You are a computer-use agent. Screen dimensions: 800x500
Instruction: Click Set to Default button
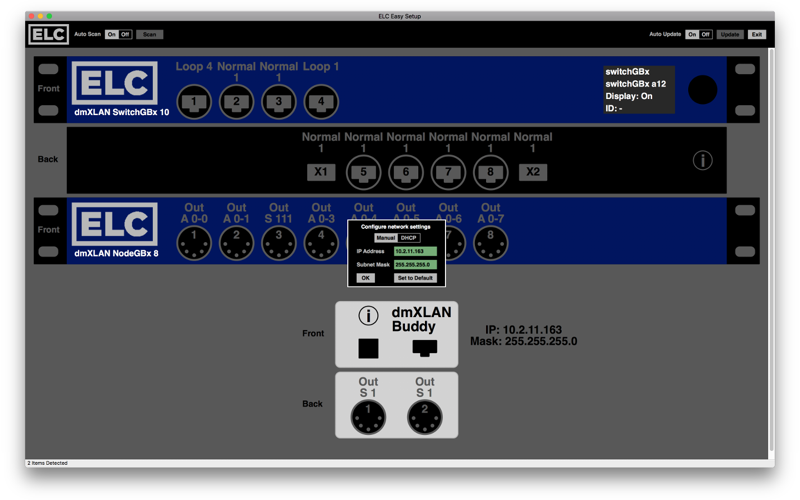pyautogui.click(x=415, y=278)
